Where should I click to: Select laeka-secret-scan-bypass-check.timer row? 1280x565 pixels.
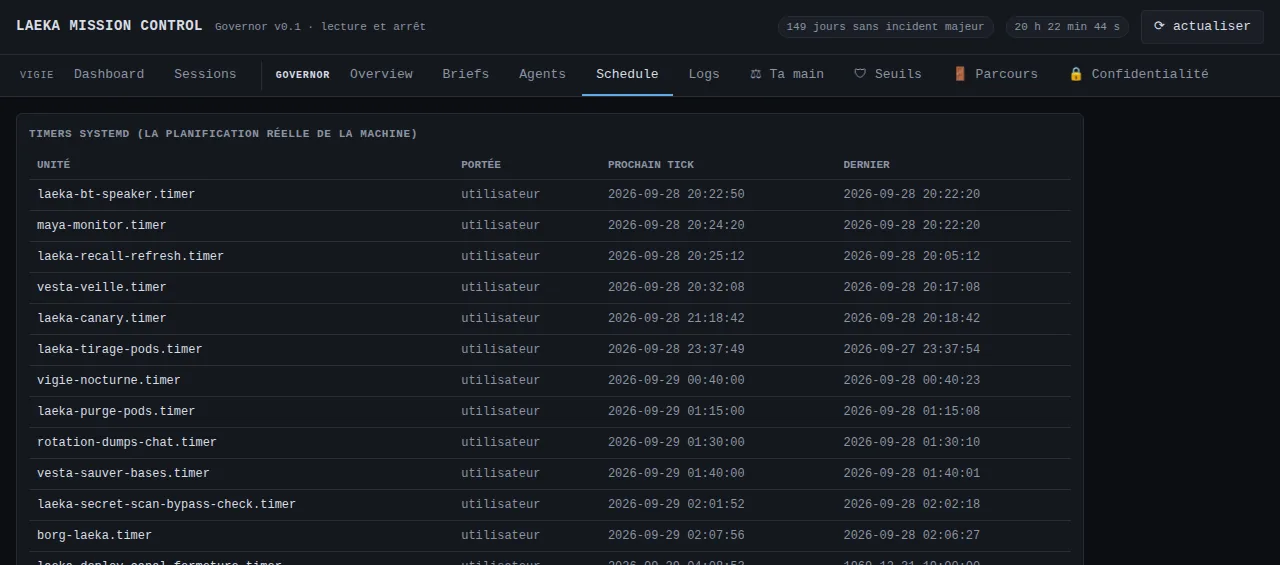click(550, 505)
